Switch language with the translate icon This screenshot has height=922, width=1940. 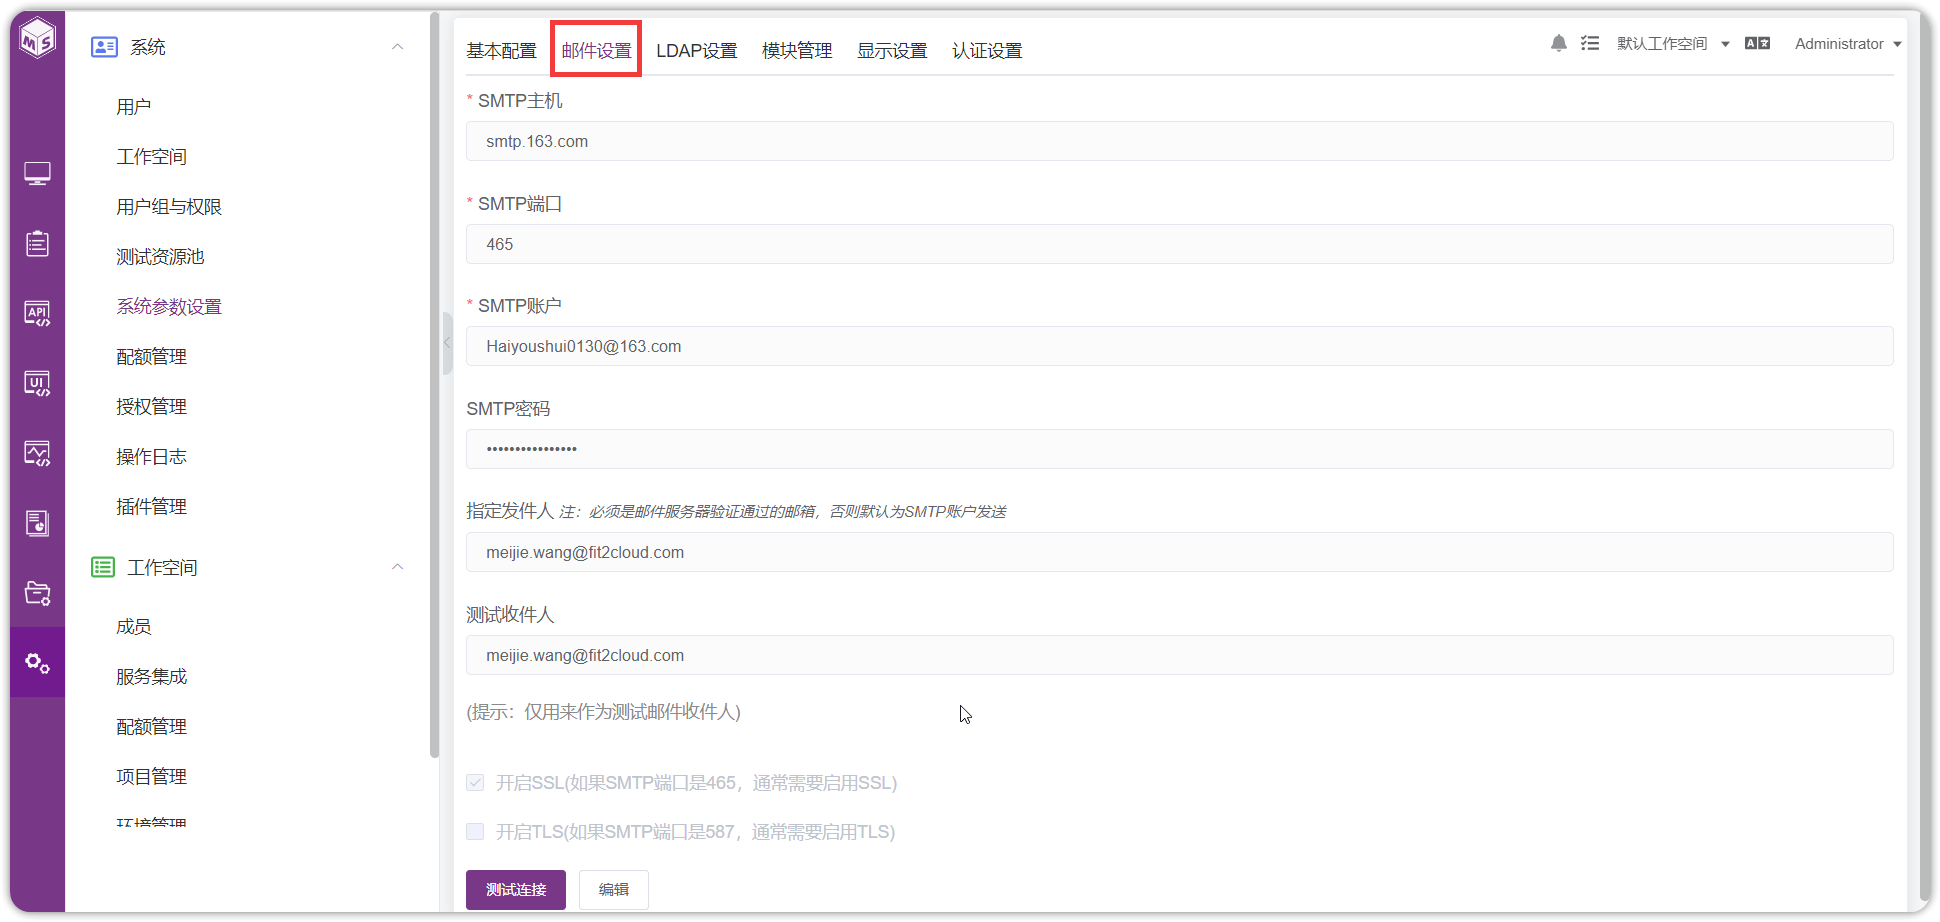pos(1757,43)
